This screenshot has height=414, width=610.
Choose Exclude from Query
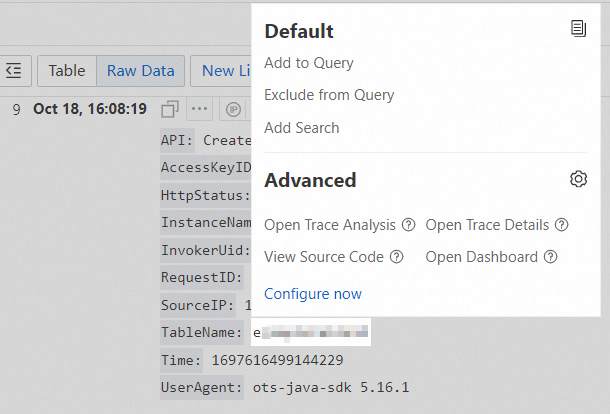[x=329, y=95]
